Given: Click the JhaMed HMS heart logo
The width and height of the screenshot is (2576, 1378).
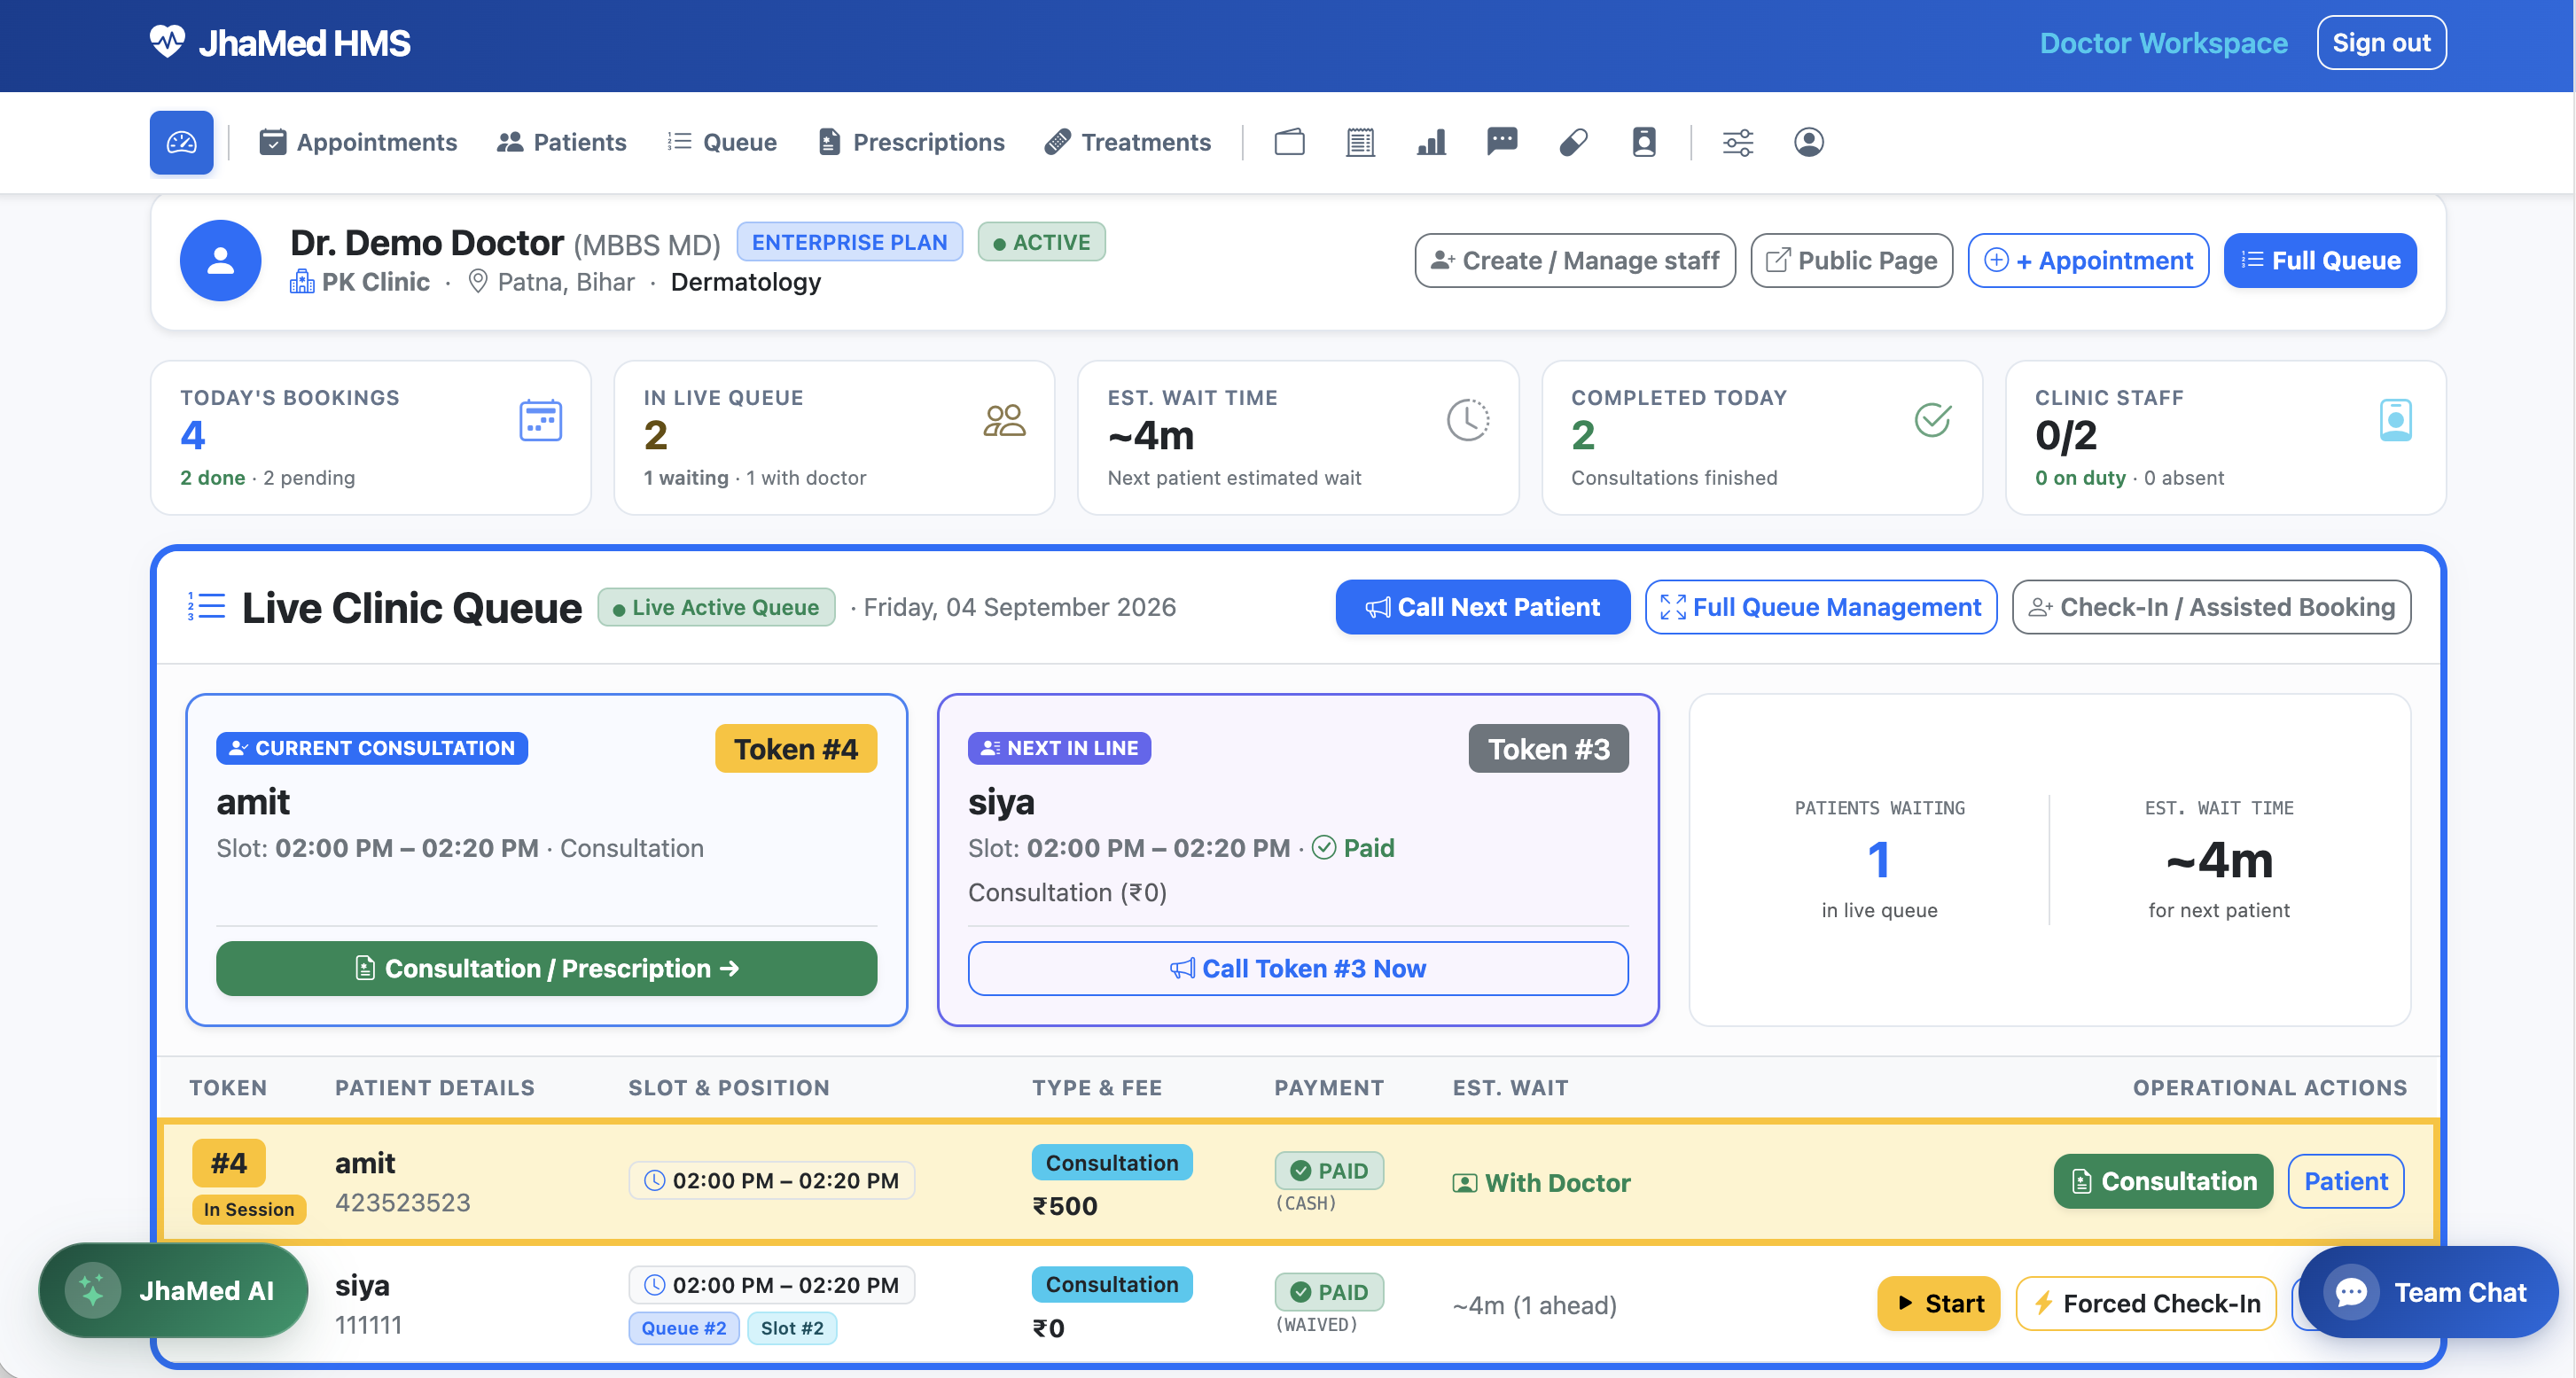Looking at the screenshot, I should (167, 42).
